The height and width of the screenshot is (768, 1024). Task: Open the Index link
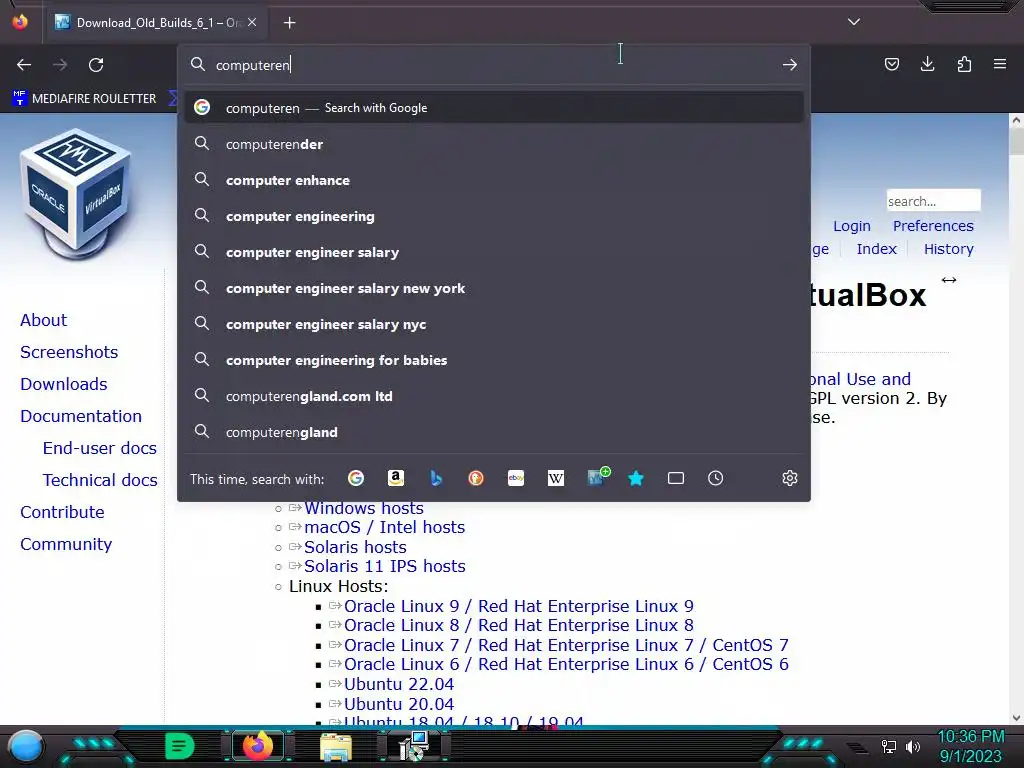click(x=876, y=249)
